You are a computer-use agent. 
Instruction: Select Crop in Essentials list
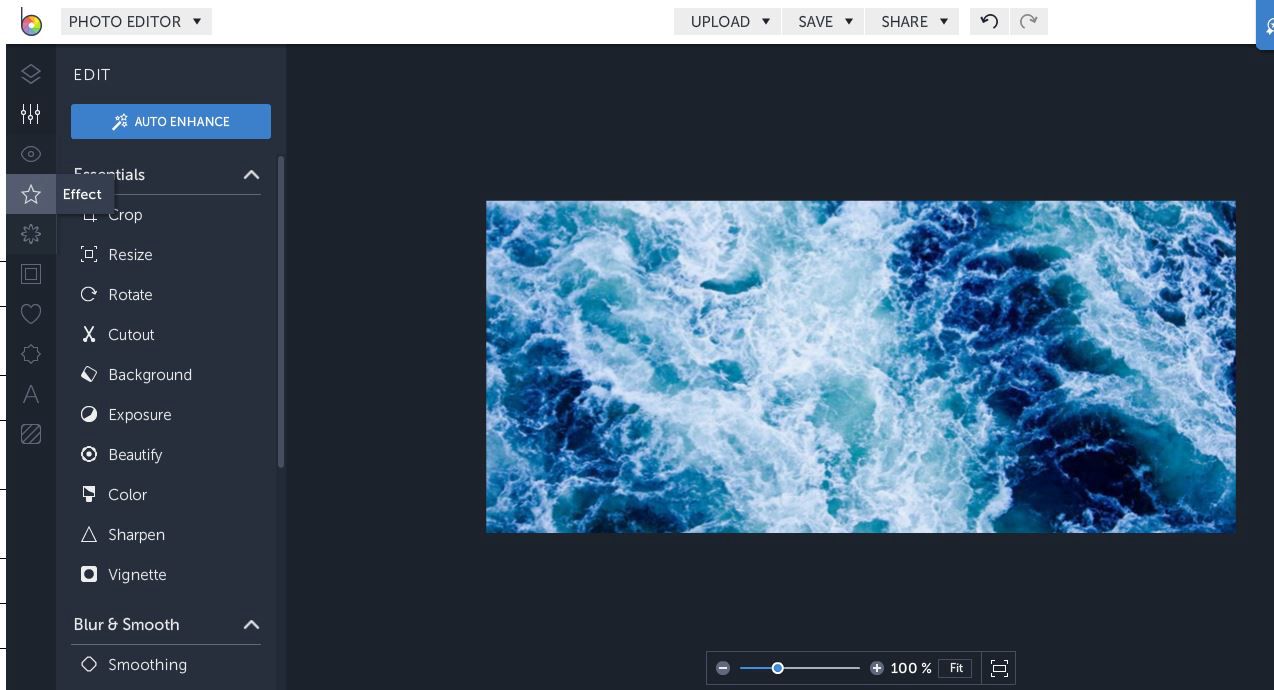125,214
